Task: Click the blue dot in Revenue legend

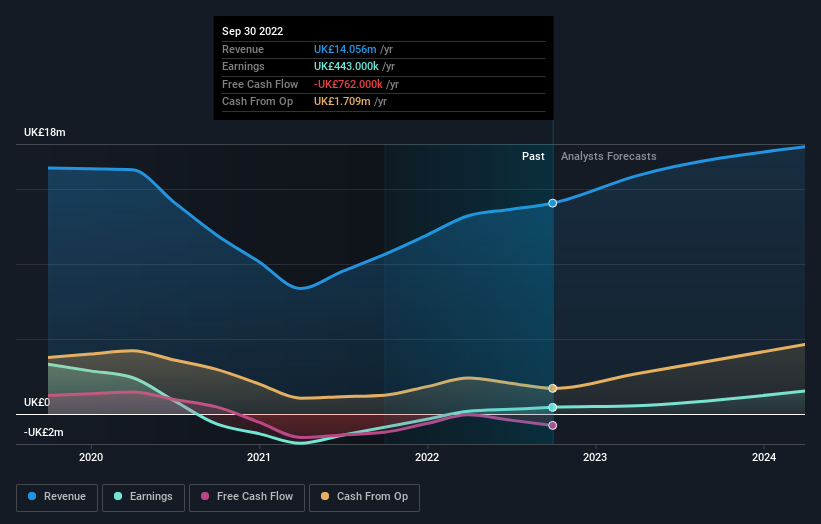Action: coord(32,496)
